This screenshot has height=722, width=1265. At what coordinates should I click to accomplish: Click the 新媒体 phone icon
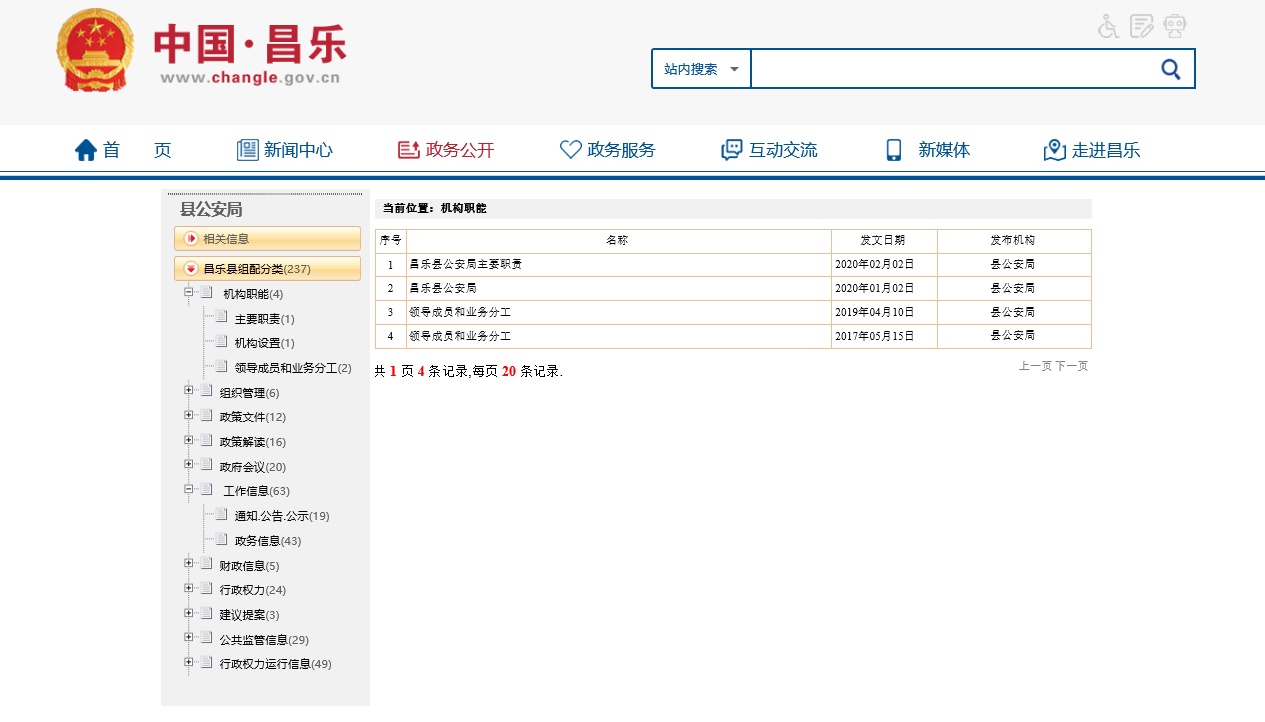coord(894,150)
